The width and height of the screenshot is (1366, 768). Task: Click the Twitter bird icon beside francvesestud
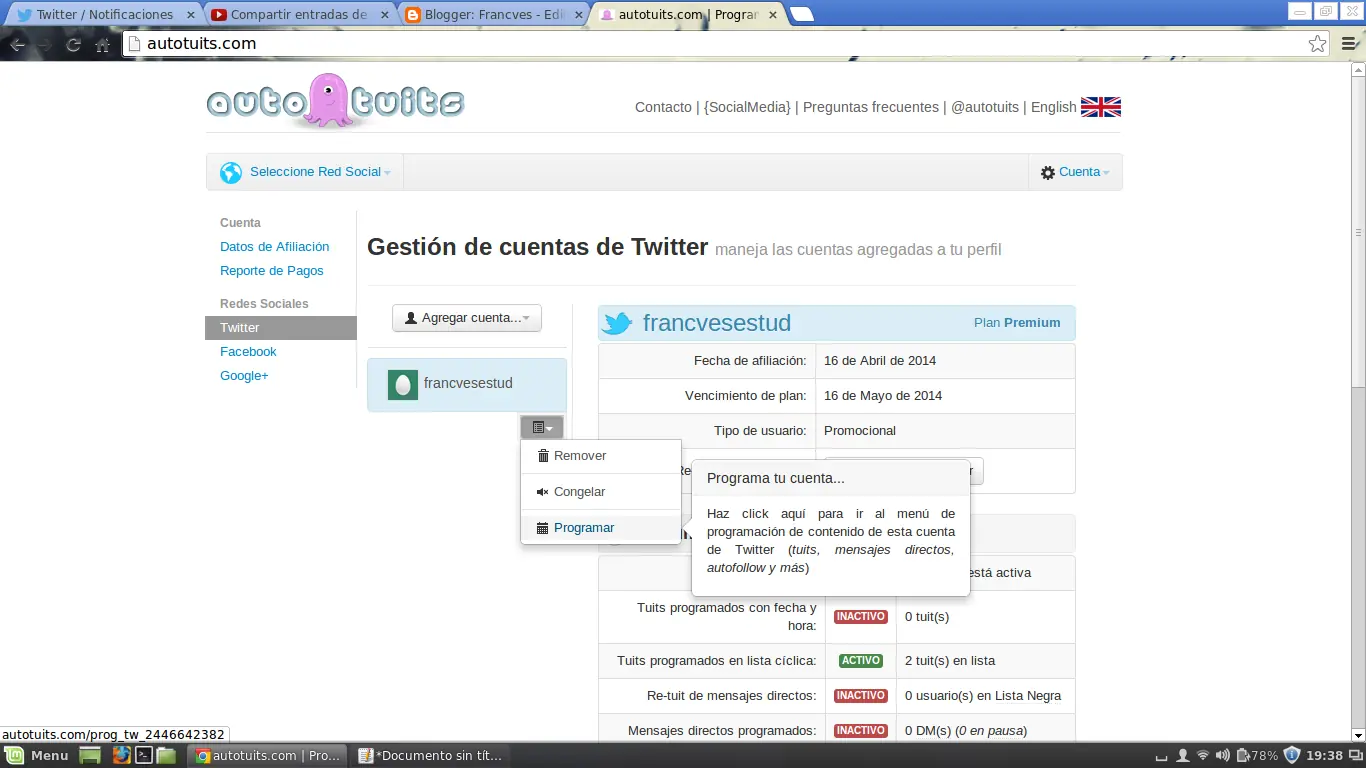[617, 323]
